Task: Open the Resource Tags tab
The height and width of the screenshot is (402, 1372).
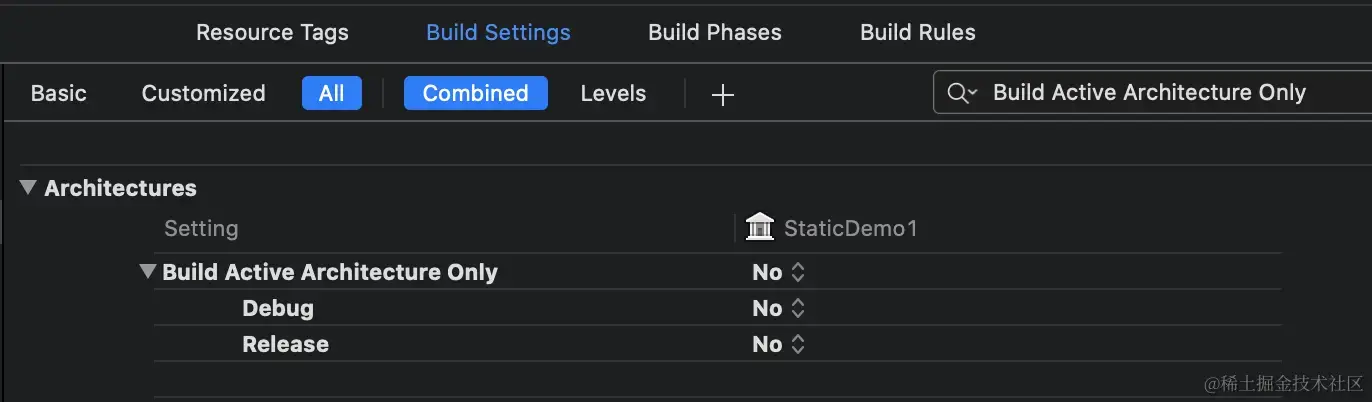Action: click(272, 32)
